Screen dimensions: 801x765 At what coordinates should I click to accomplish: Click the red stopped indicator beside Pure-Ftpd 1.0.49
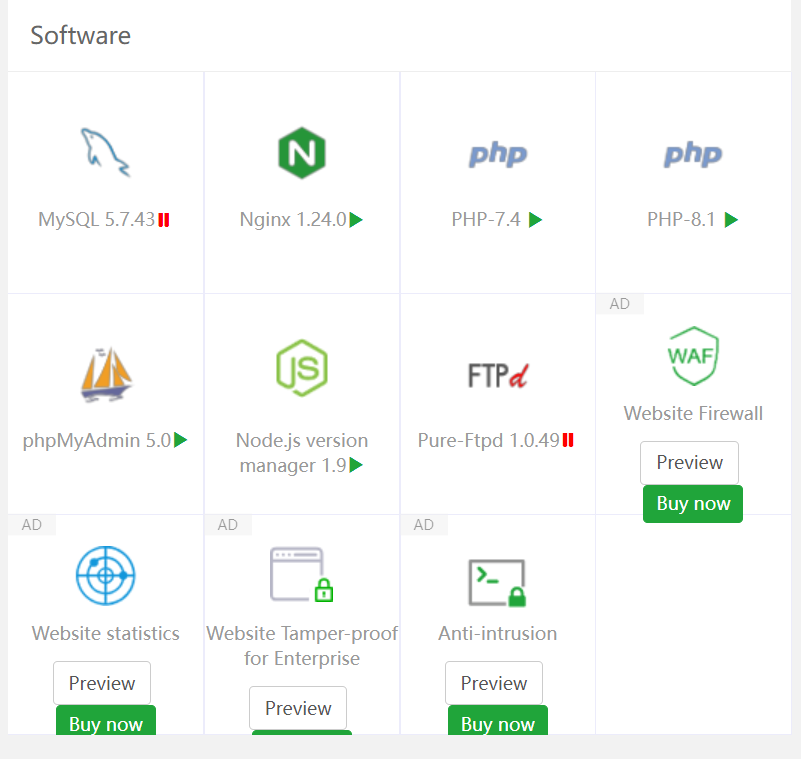(568, 440)
